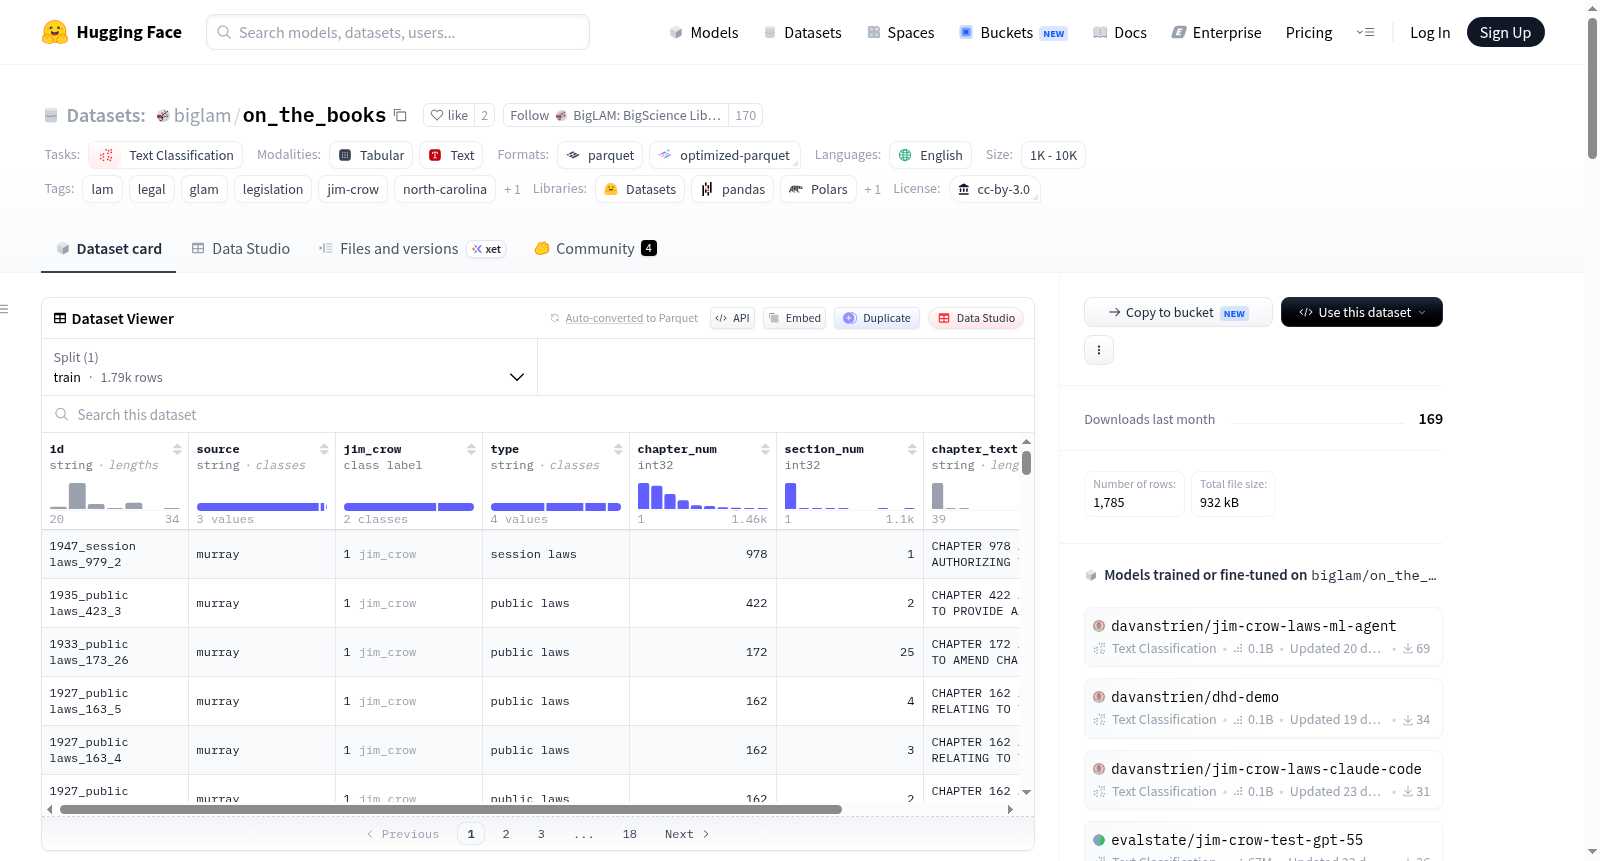Click the Log In link
Viewport: 1600px width, 861px height.
pyautogui.click(x=1430, y=32)
